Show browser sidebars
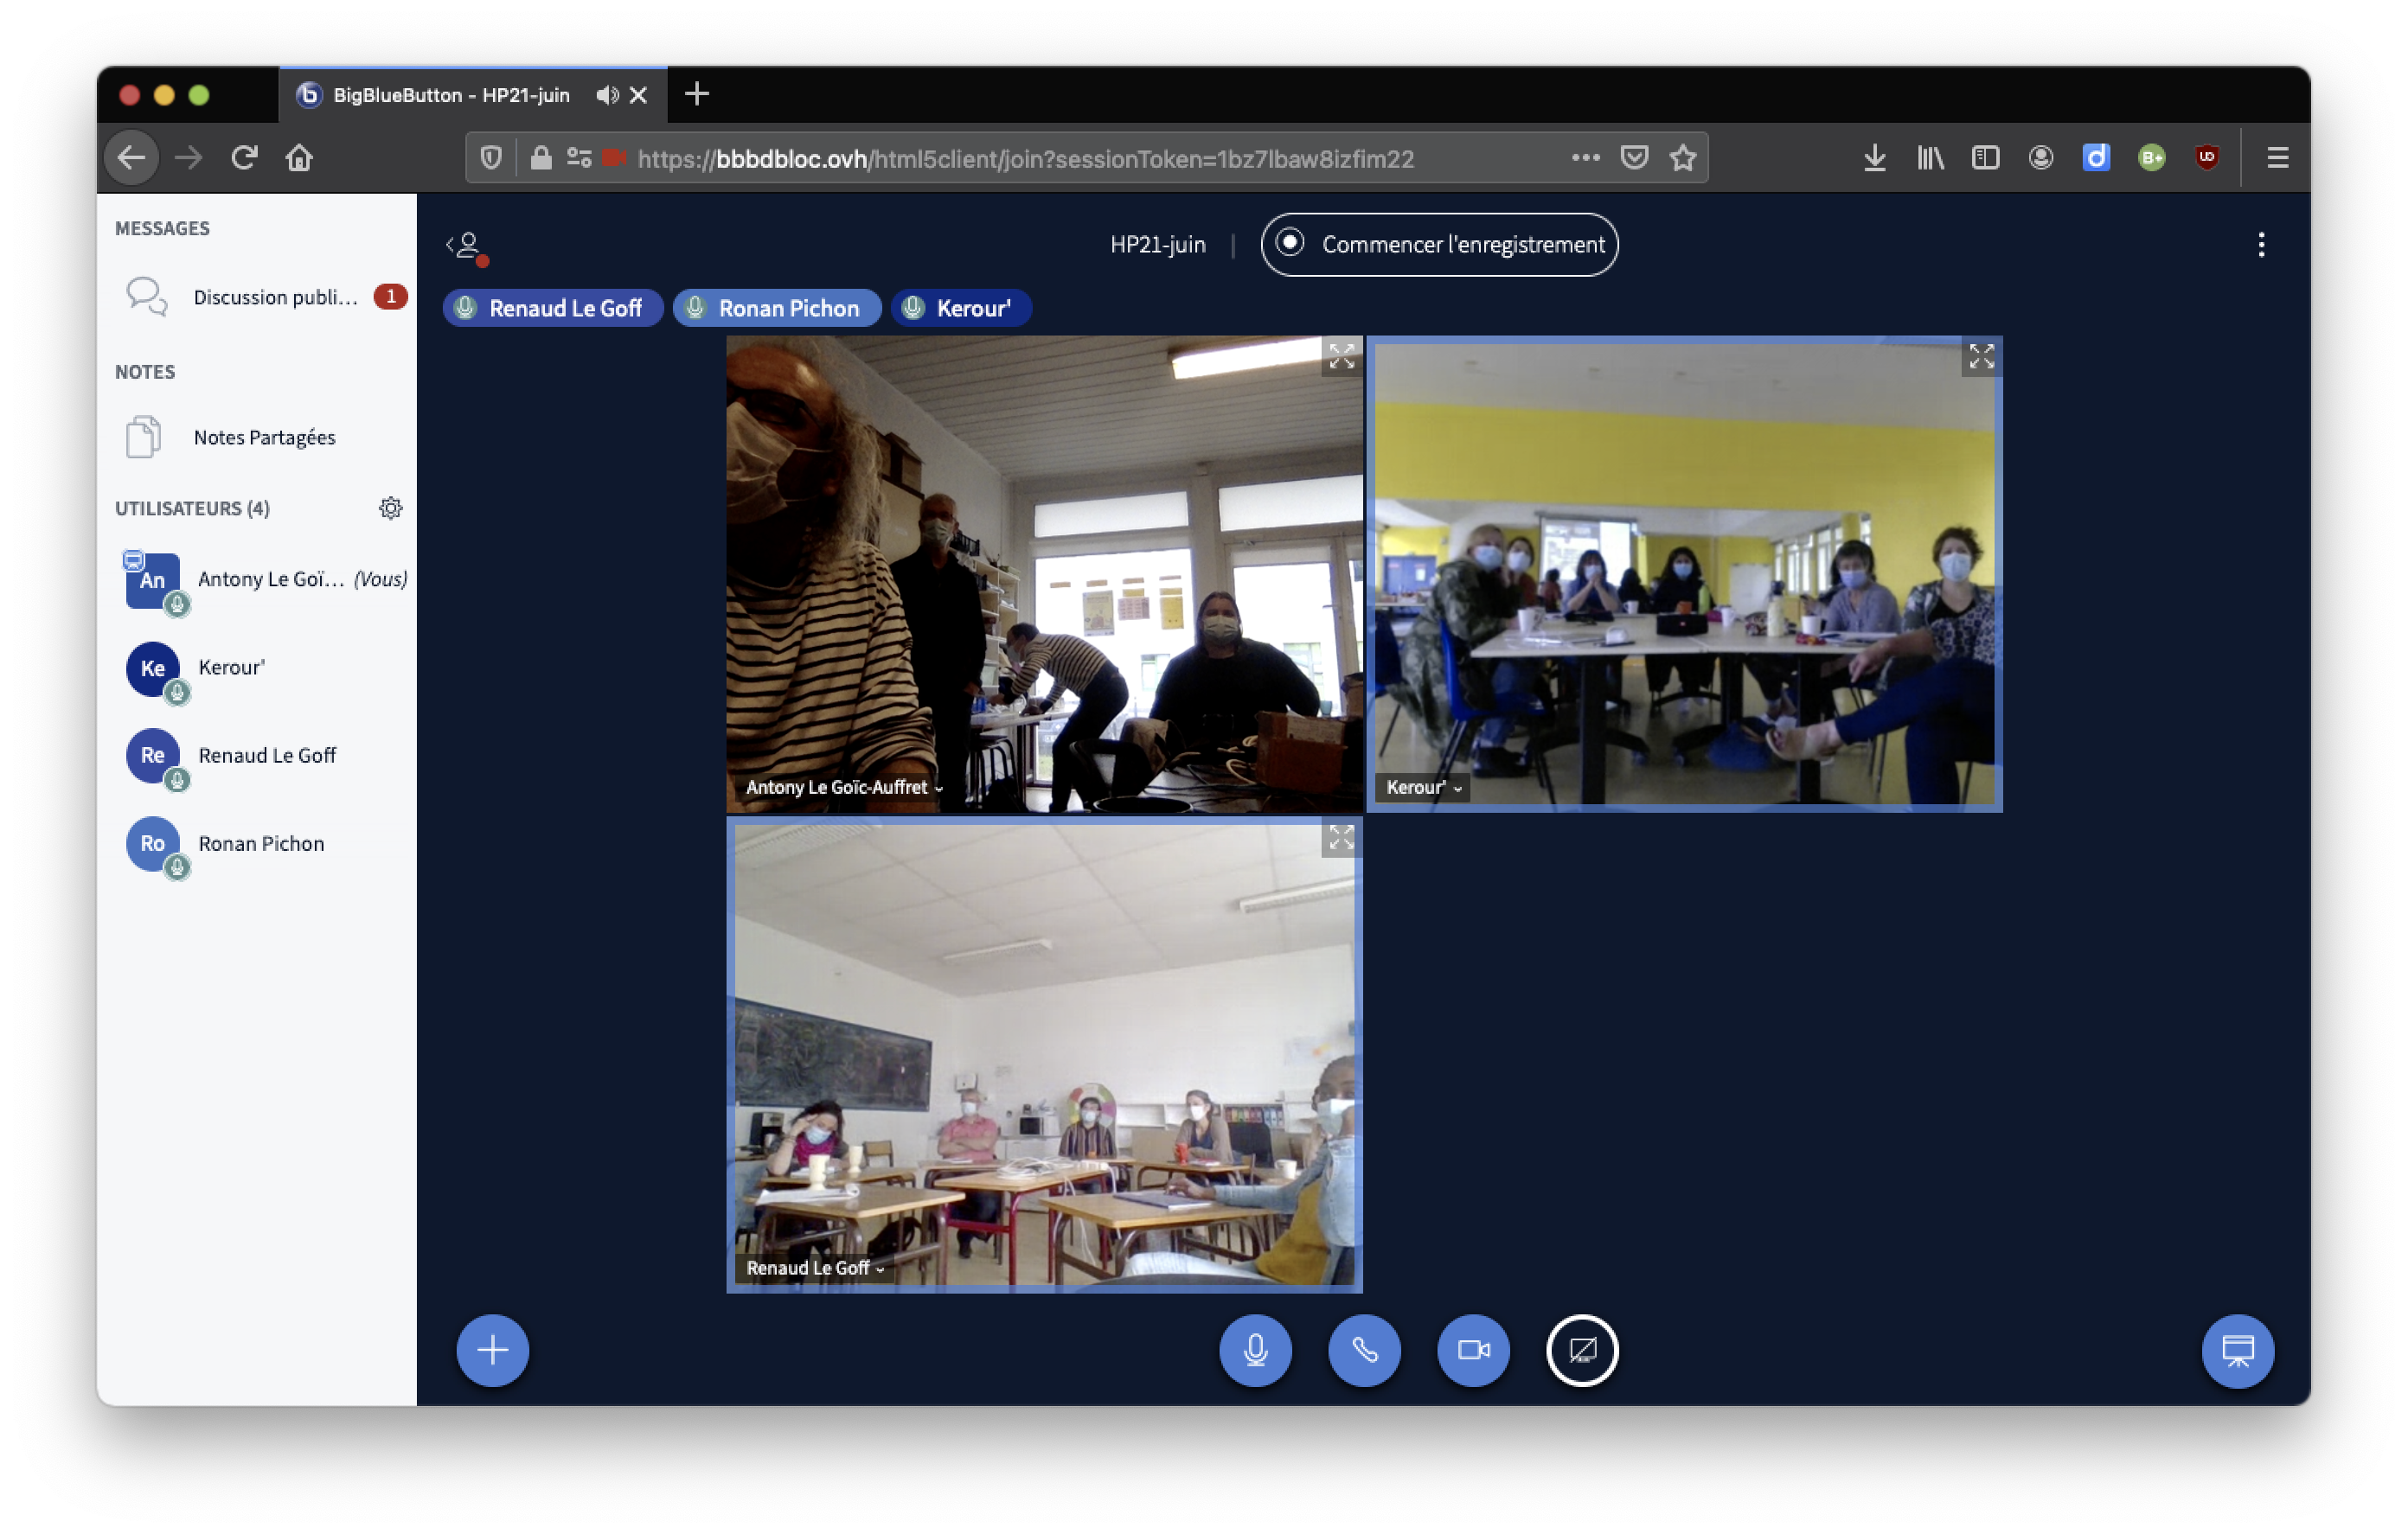 (x=1986, y=157)
